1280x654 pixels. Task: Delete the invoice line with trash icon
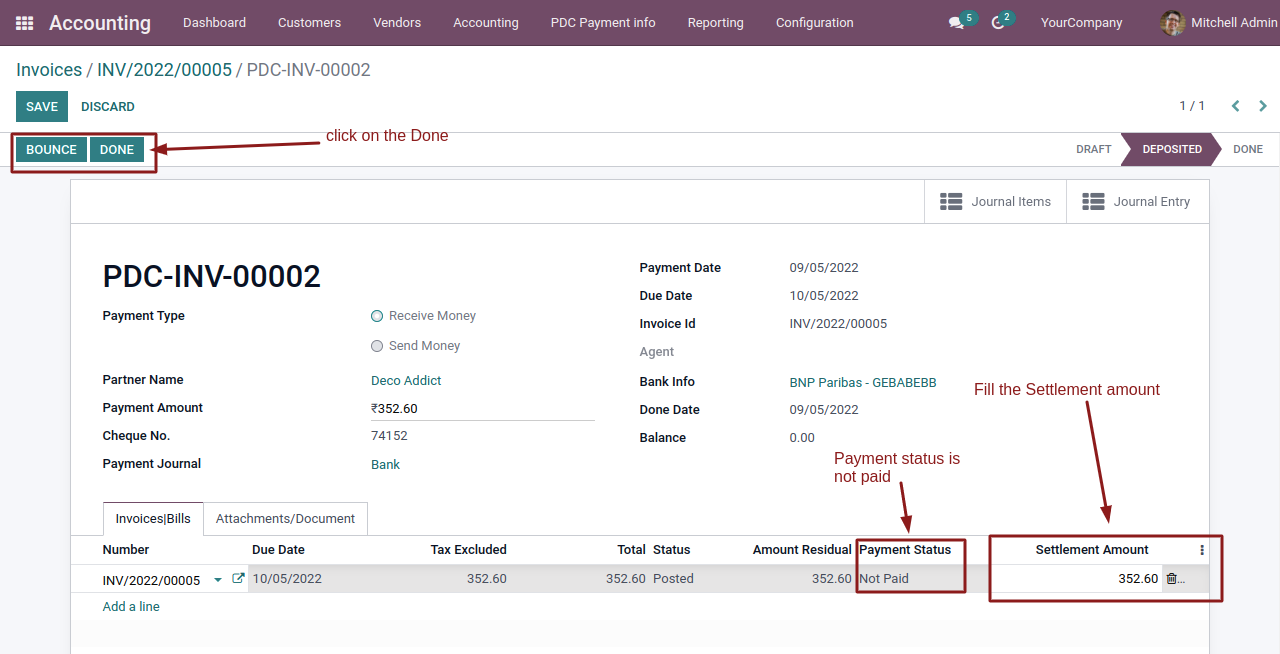tap(1171, 578)
